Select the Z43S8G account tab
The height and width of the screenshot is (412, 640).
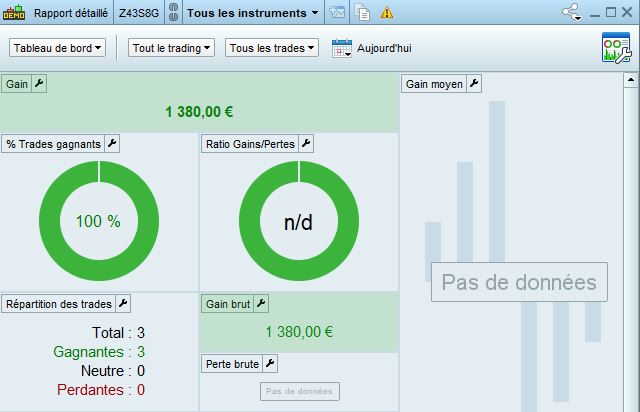click(139, 13)
